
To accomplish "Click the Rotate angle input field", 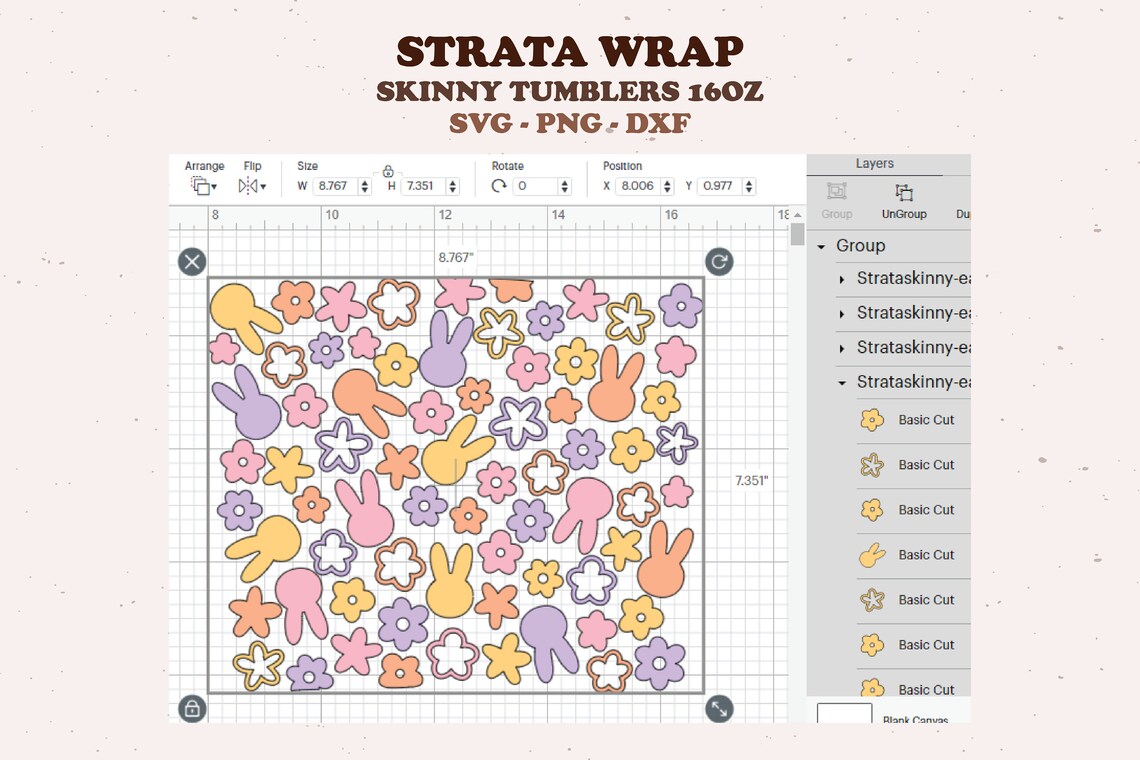I will pyautogui.click(x=537, y=186).
